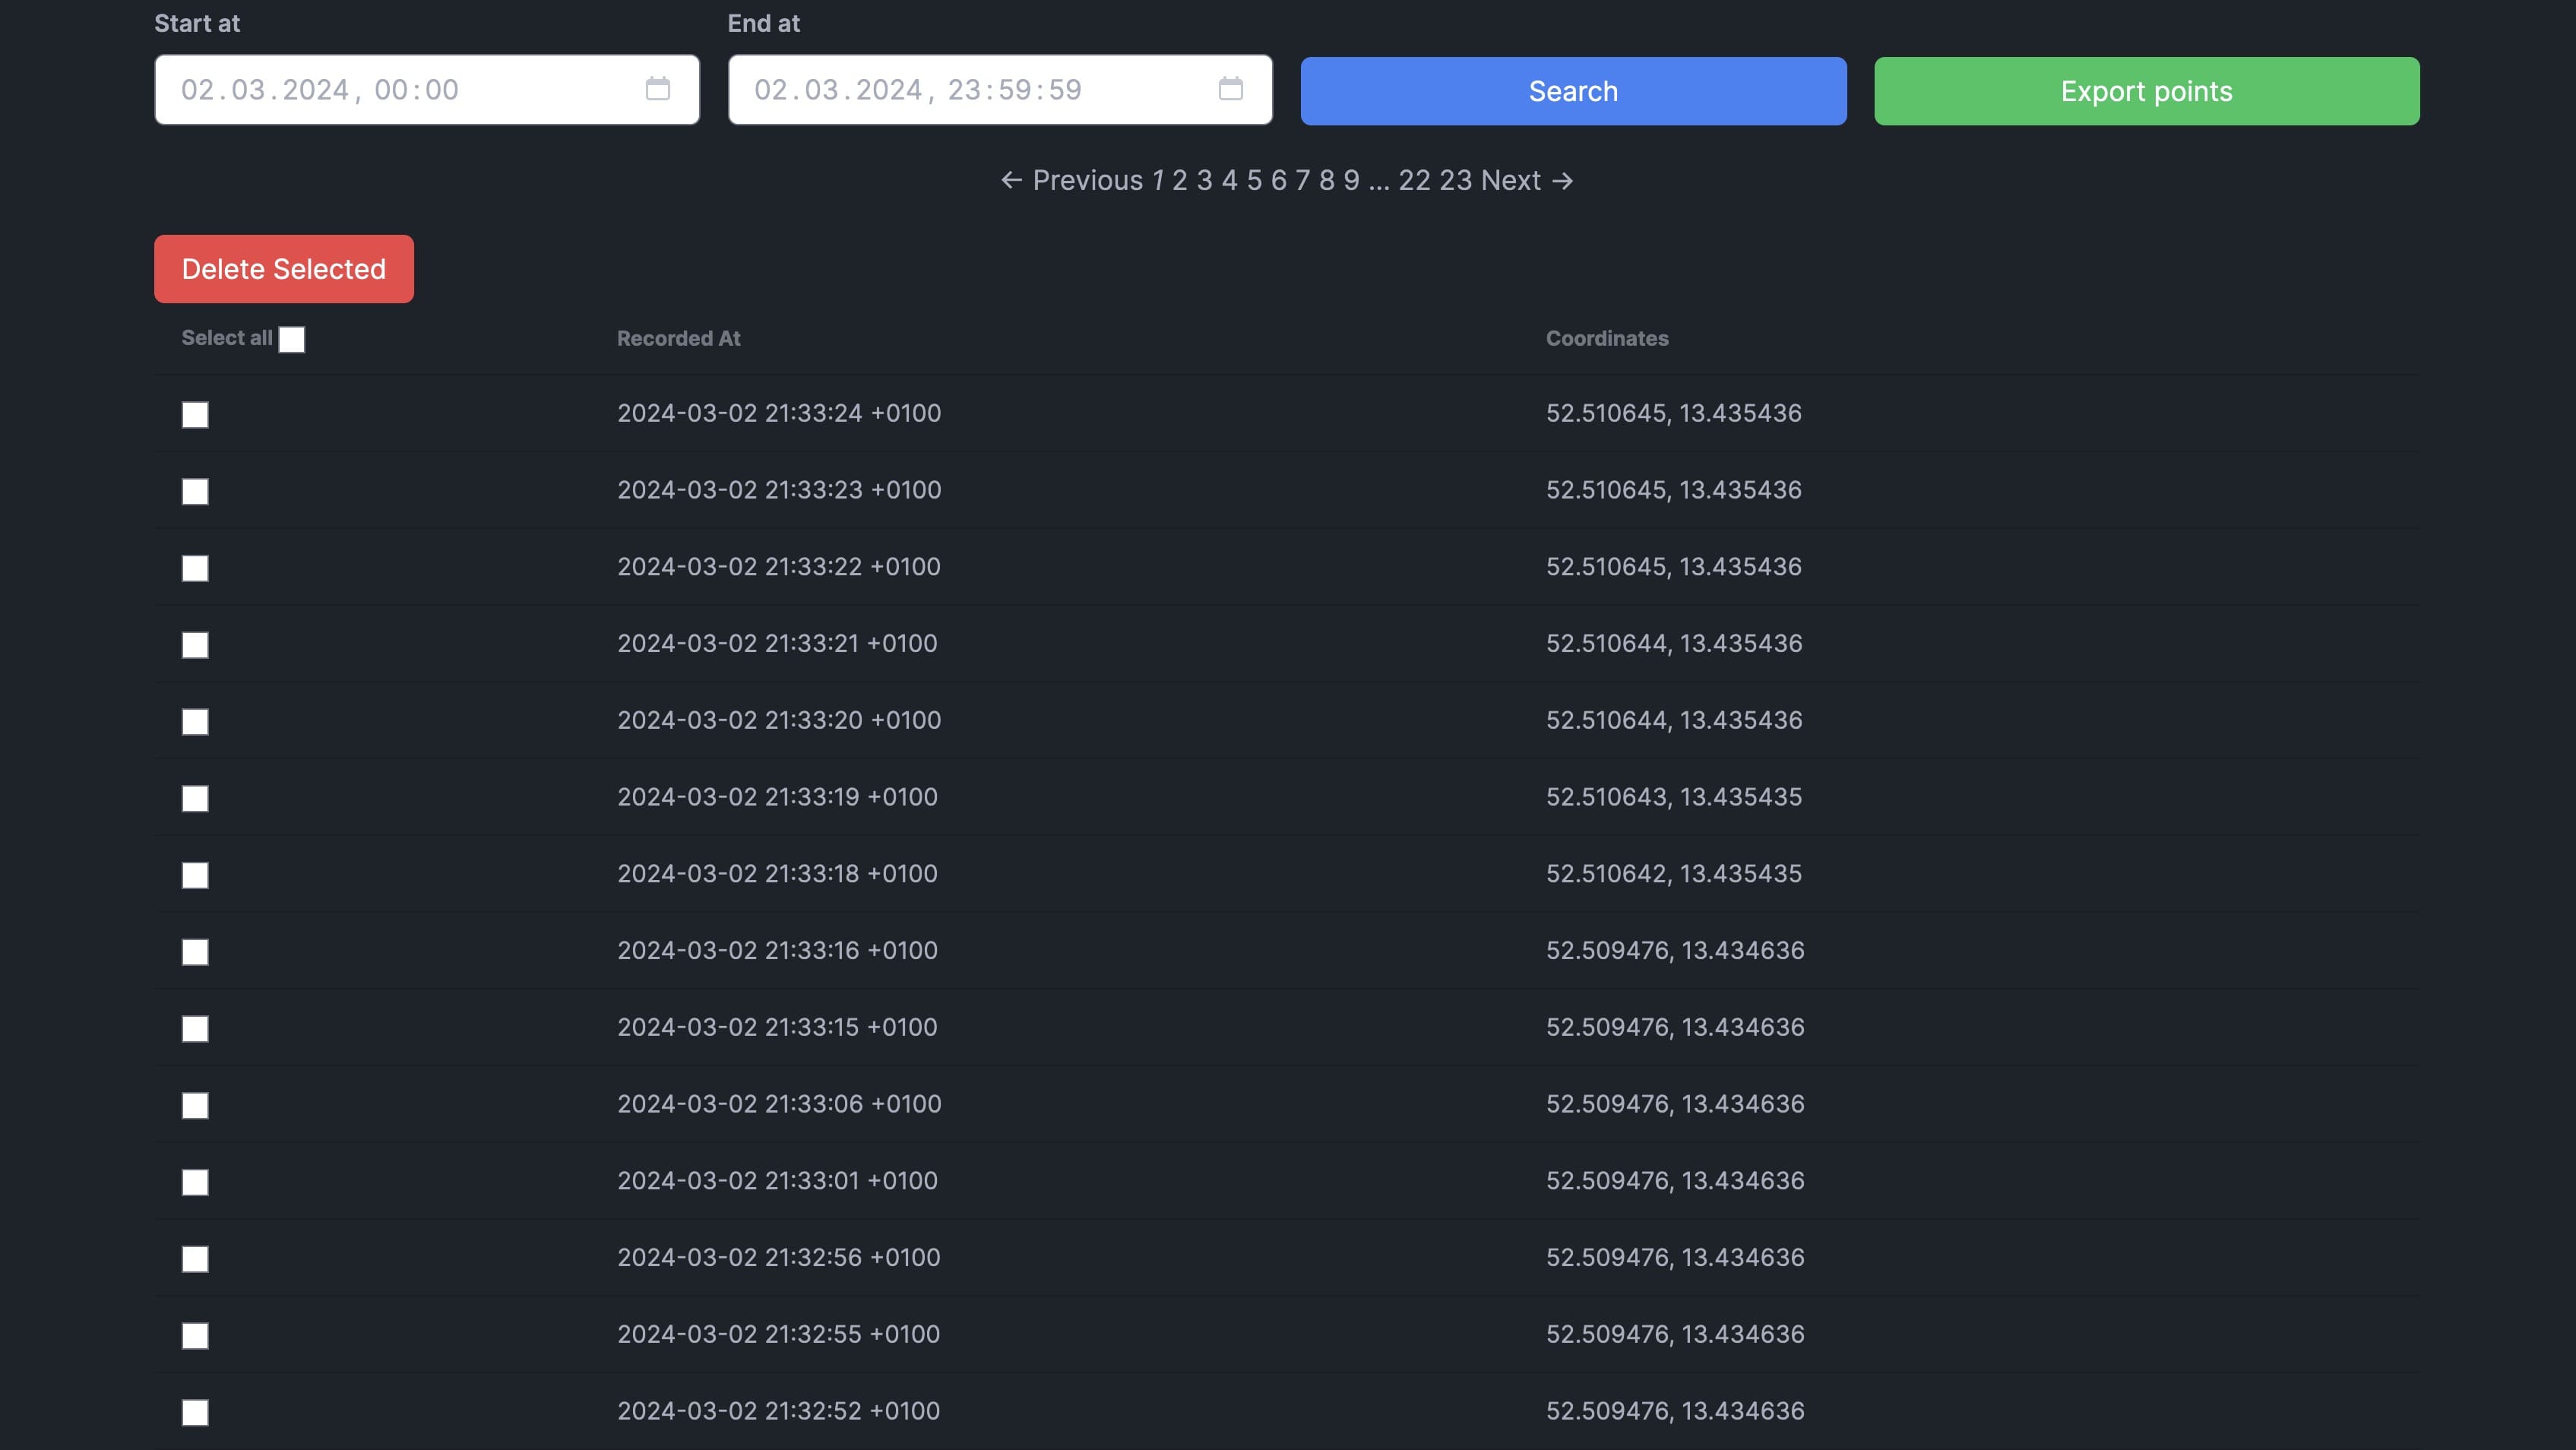Open the Start at calendar picker icon

[657, 89]
